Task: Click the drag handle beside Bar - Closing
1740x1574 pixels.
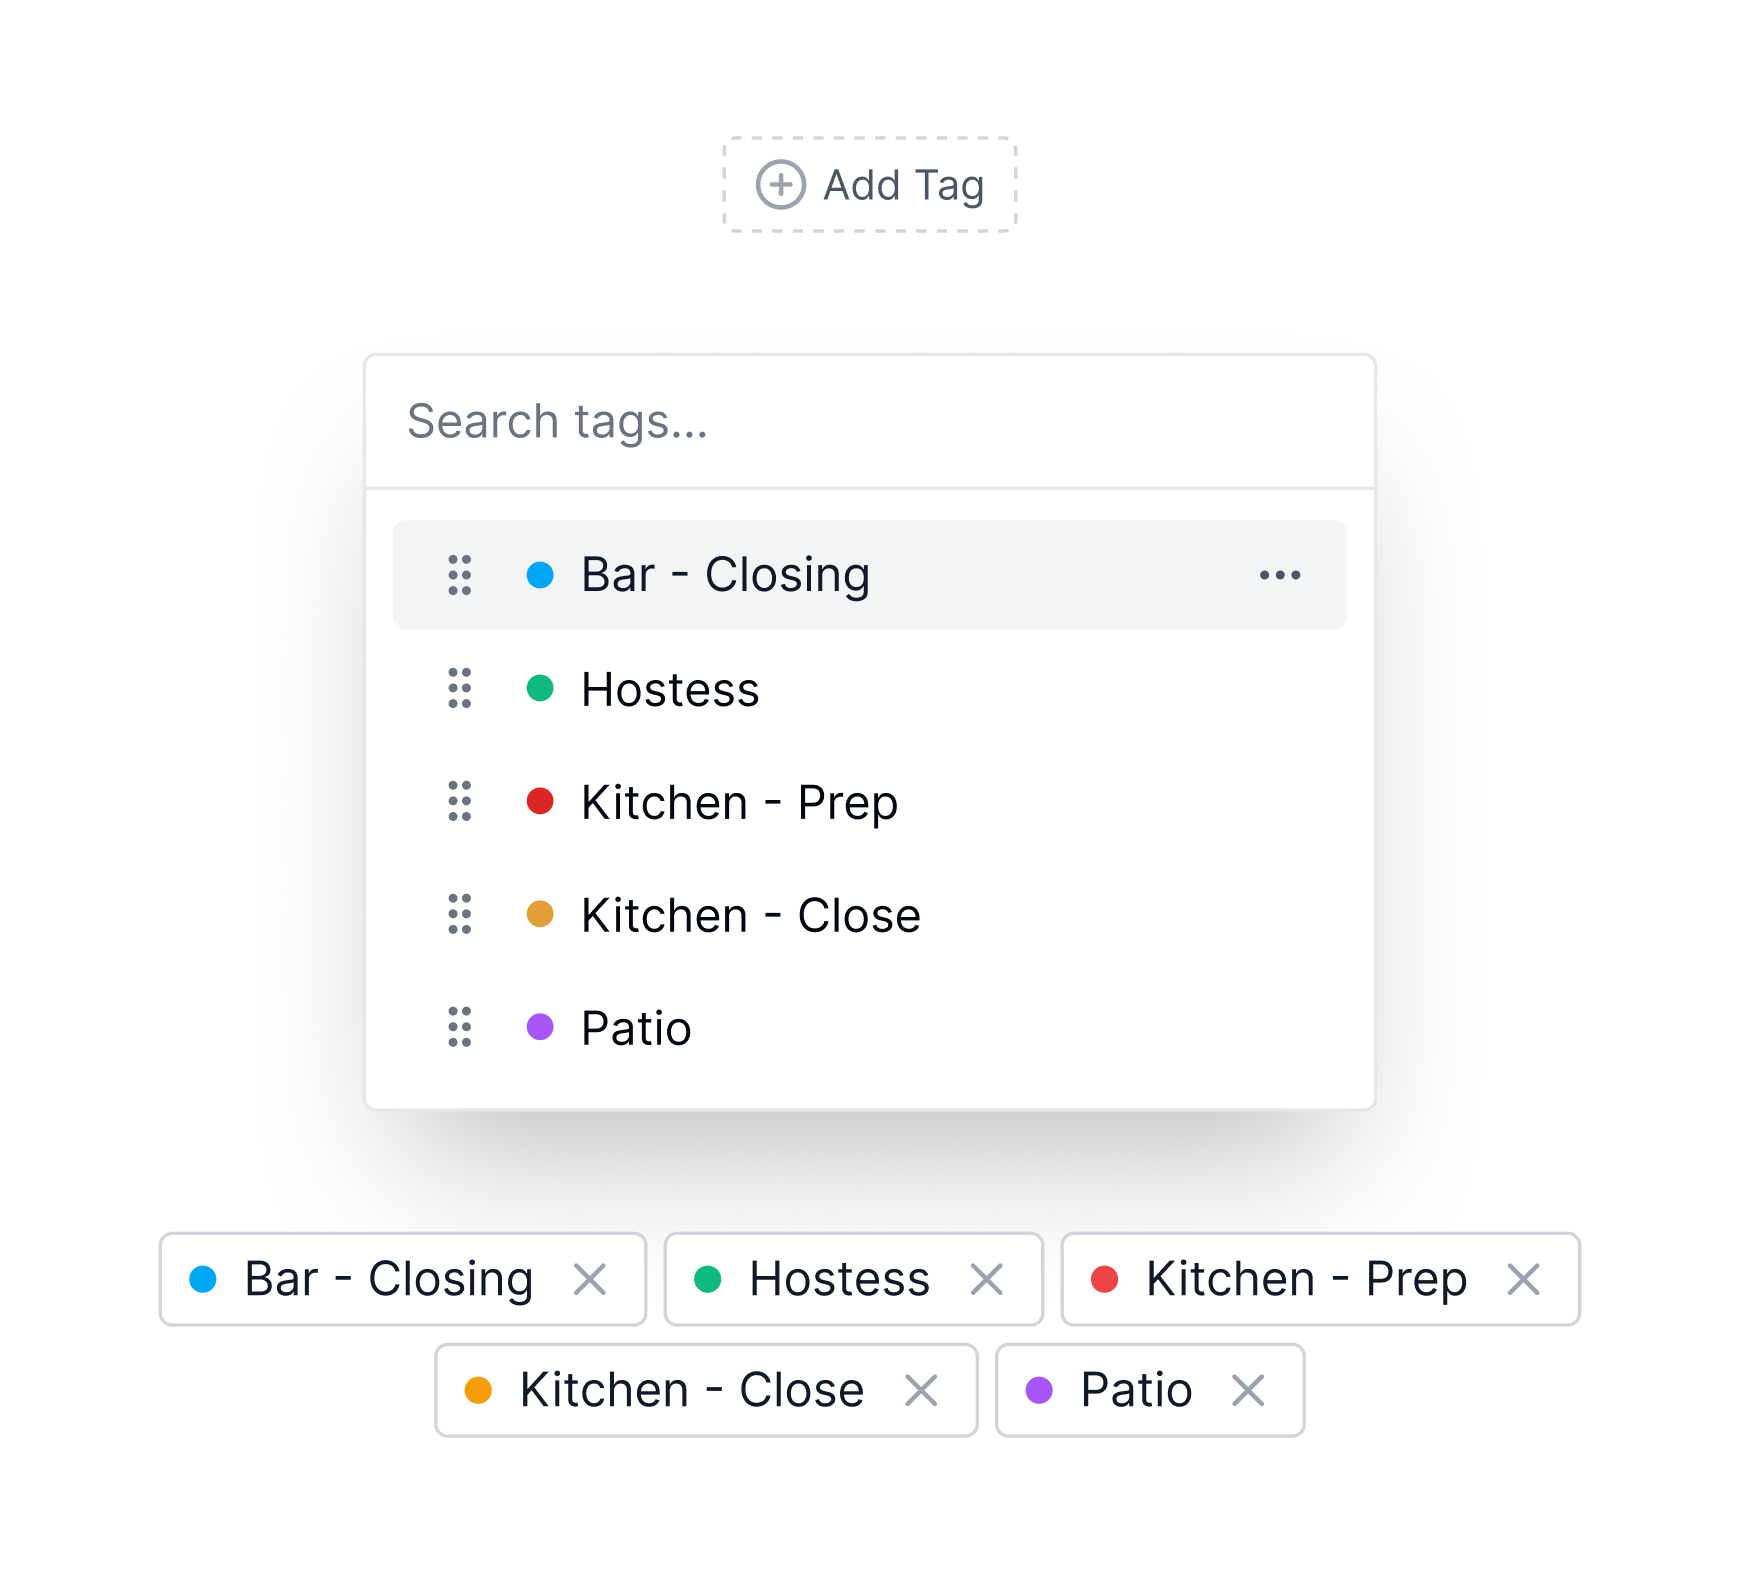Action: point(460,575)
